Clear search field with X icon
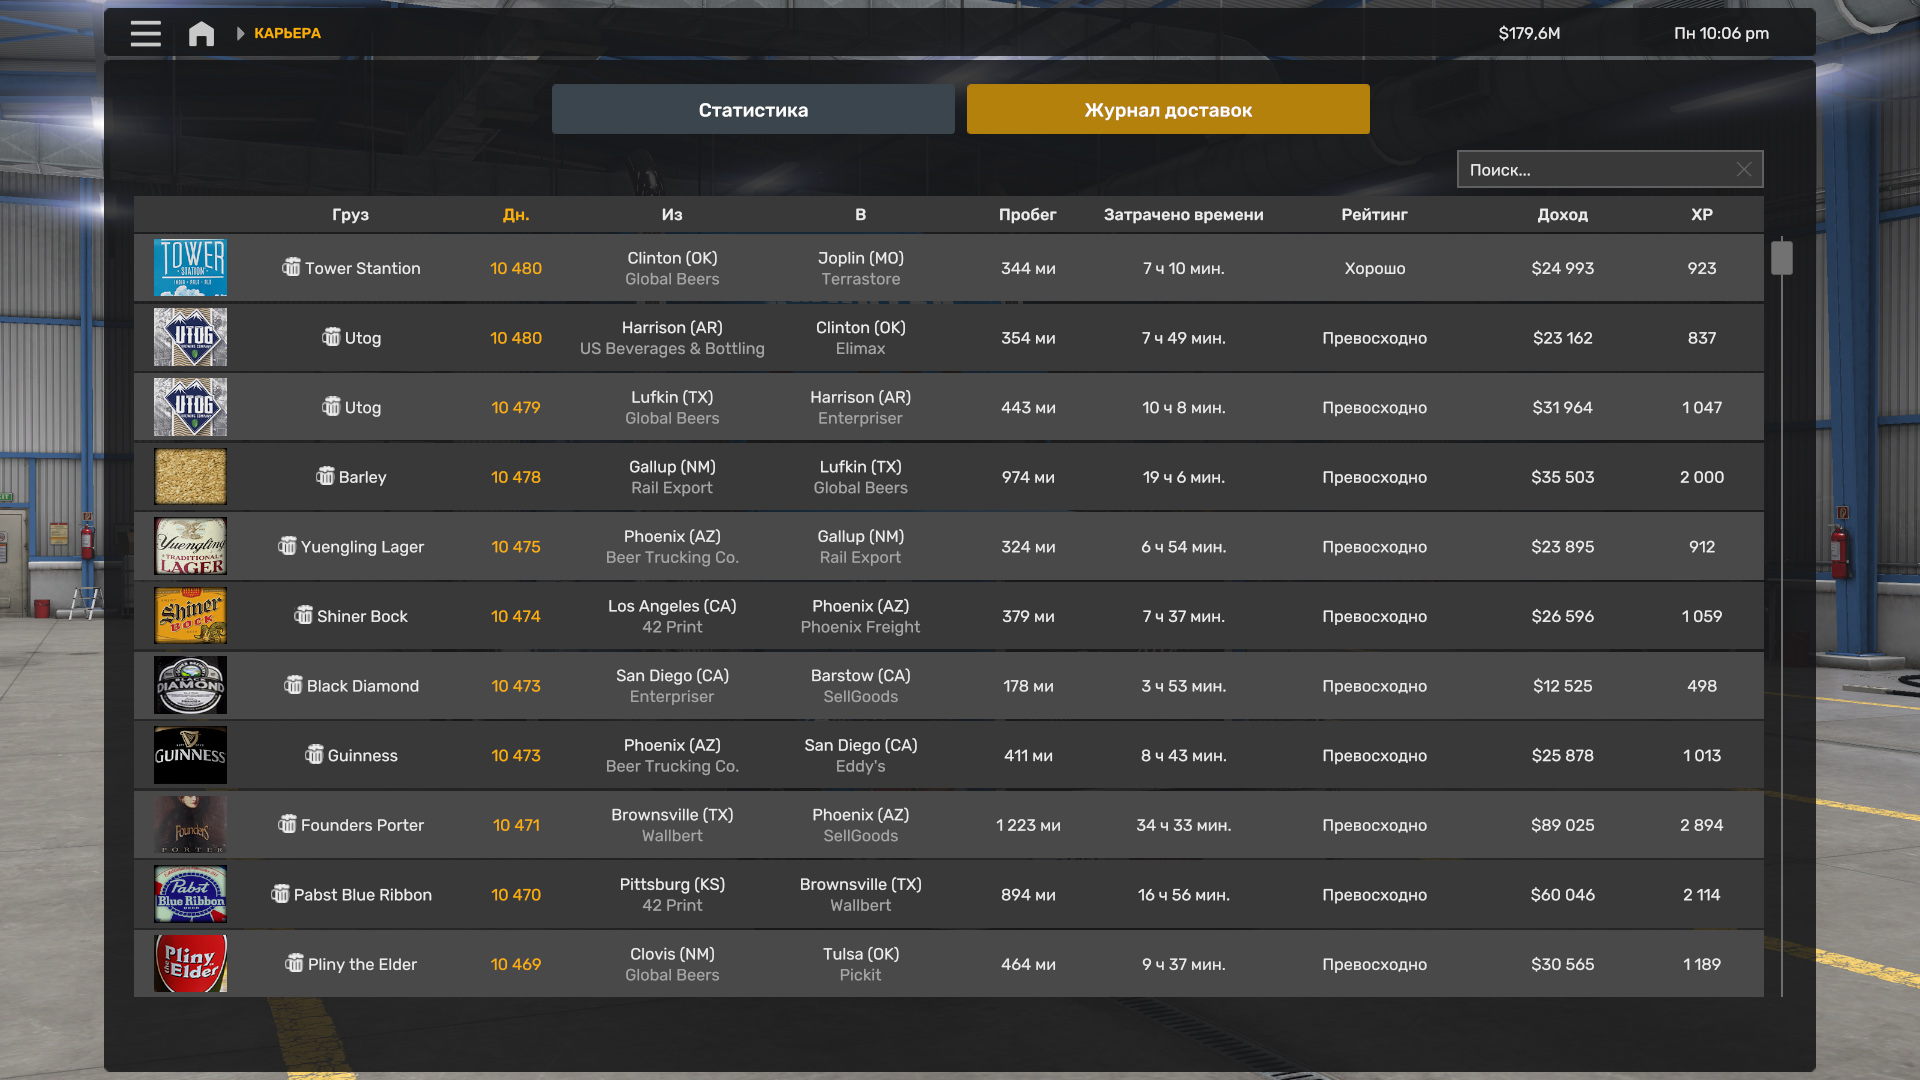The image size is (1920, 1080). coord(1743,170)
